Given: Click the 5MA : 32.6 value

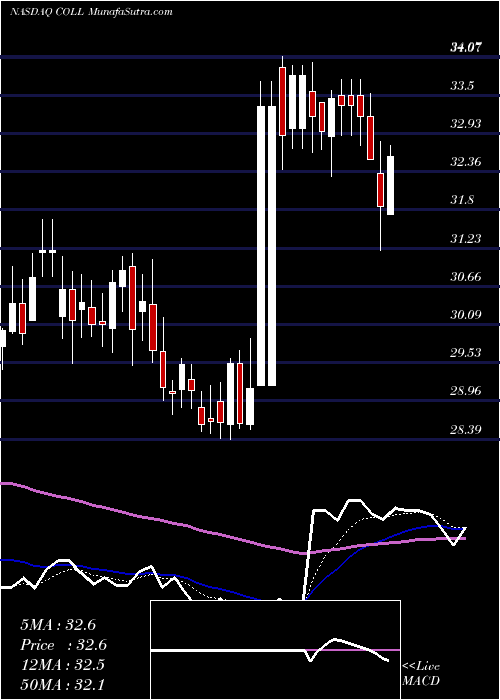Looking at the screenshot, I should coord(58,625).
